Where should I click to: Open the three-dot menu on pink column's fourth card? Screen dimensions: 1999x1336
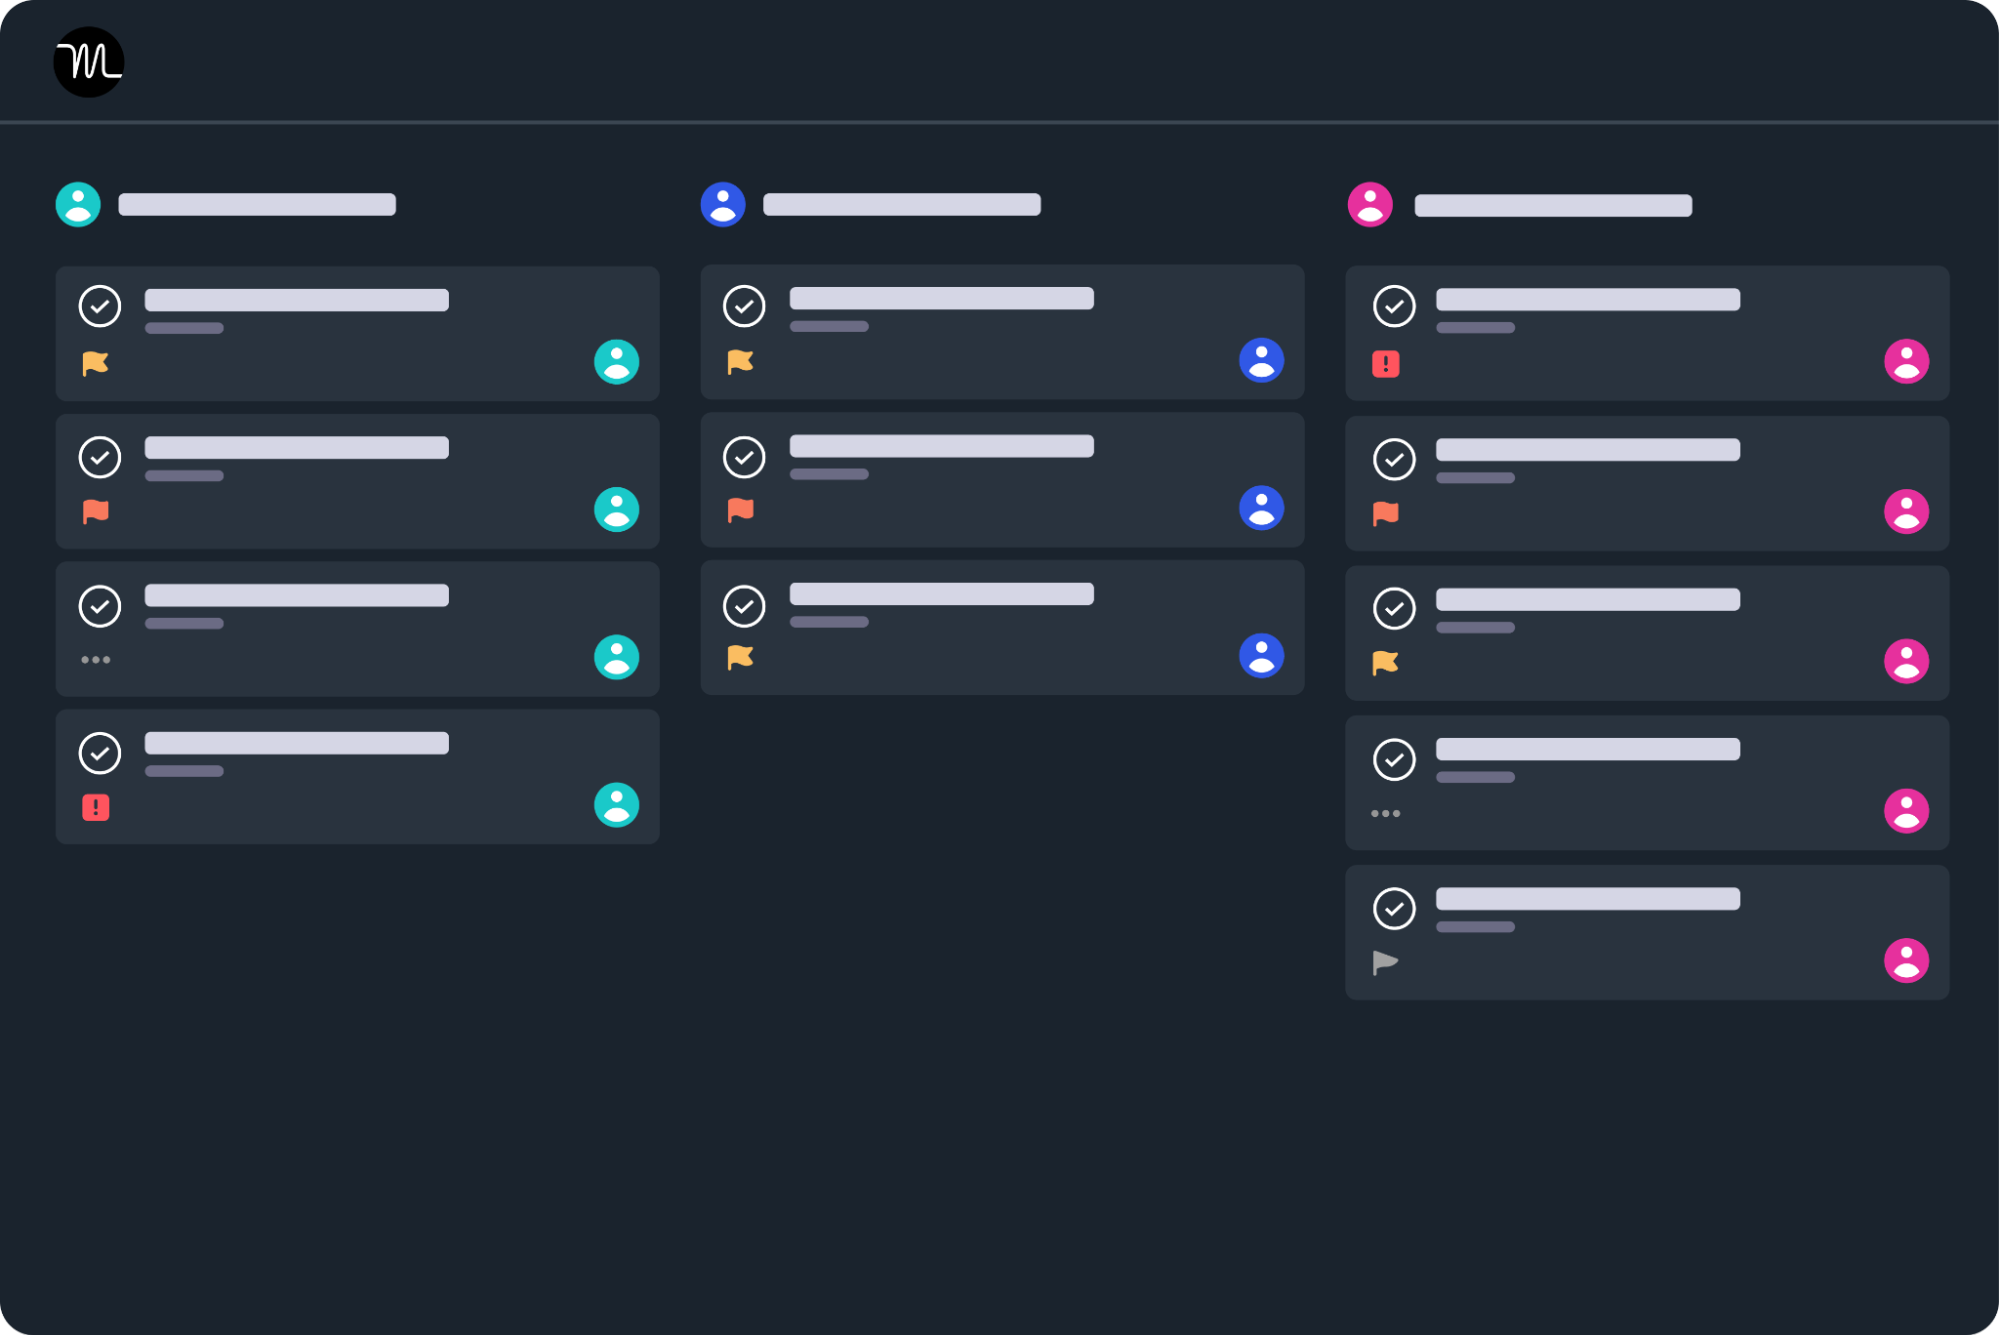pyautogui.click(x=1385, y=813)
